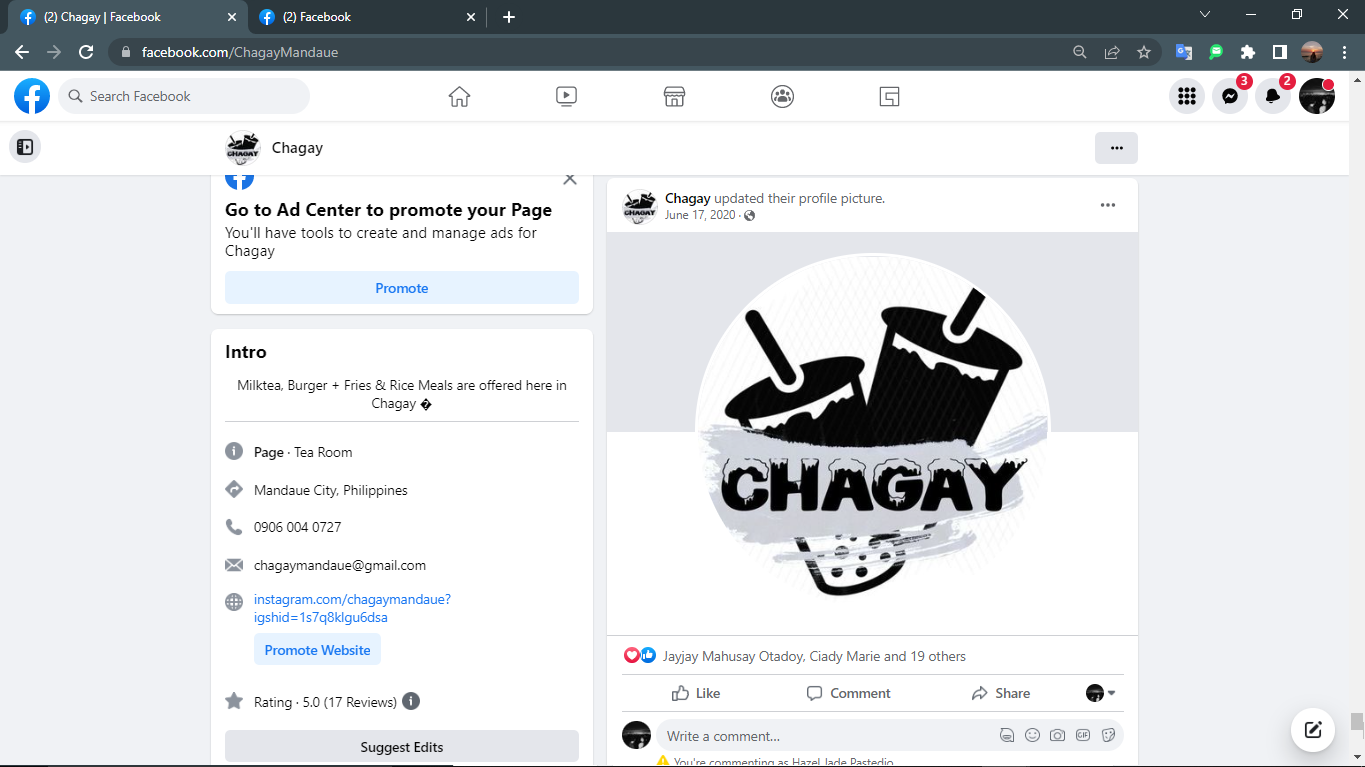
Task: Open the browser zoom magnifier icon
Action: point(1079,52)
